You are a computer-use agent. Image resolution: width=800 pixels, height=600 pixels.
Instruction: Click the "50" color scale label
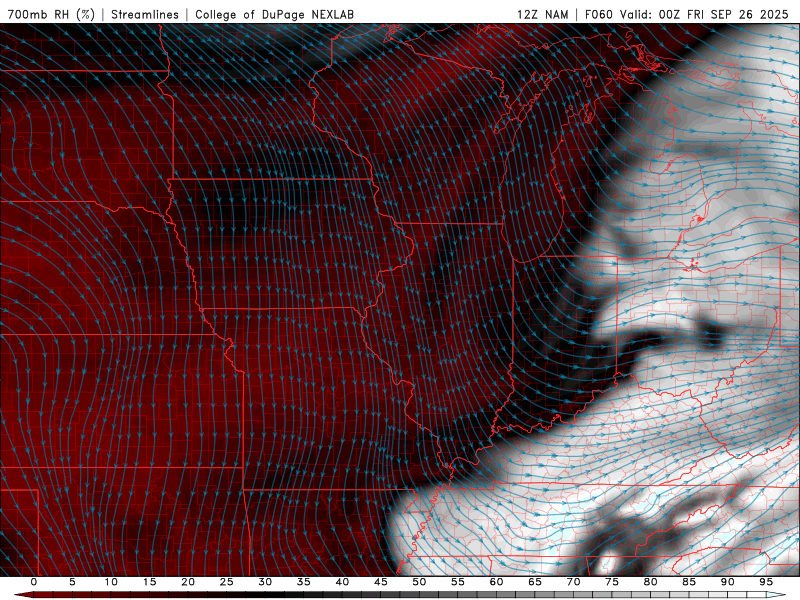pos(419,582)
